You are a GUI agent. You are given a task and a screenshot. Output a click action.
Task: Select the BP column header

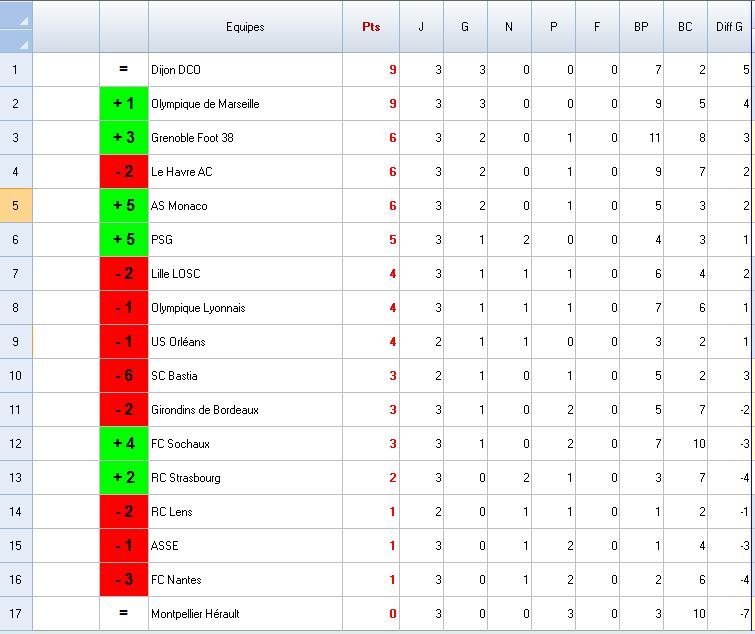641,27
